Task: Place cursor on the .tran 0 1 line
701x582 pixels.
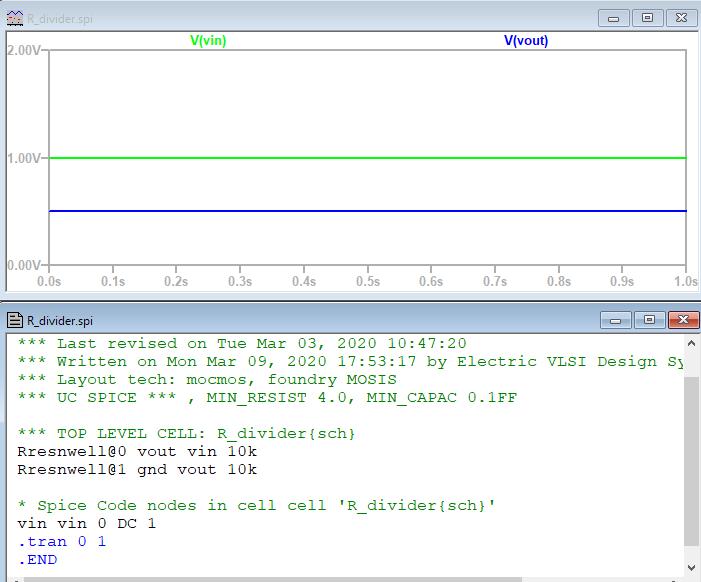Action: tap(62, 541)
